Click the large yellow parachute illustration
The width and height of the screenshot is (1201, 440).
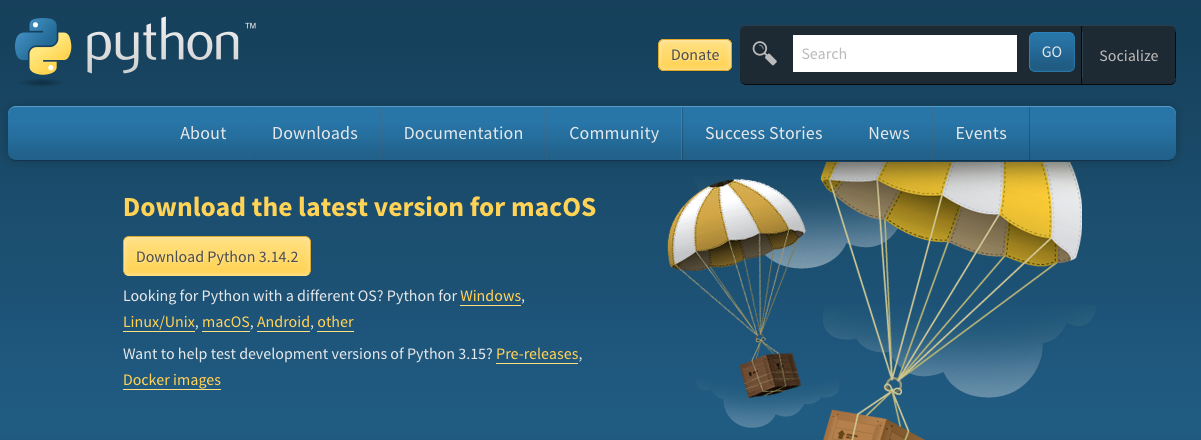click(950, 214)
